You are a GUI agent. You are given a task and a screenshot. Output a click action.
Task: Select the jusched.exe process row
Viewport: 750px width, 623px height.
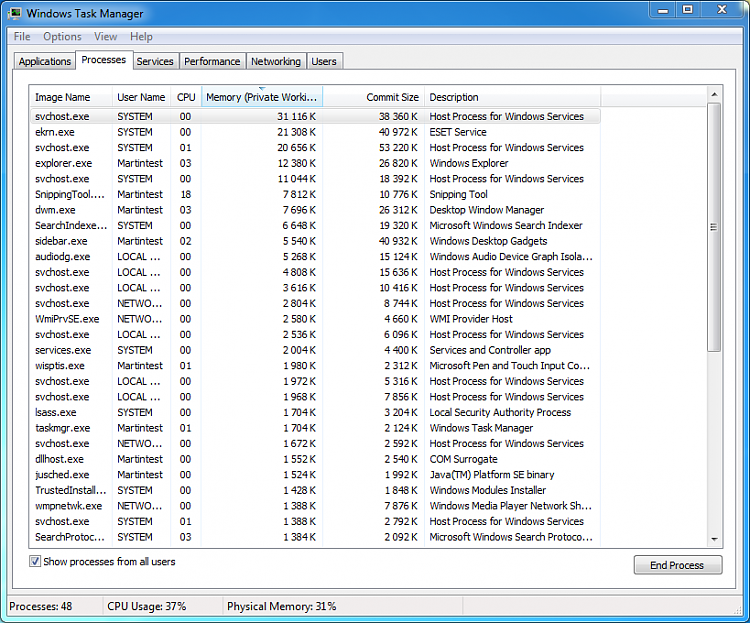click(x=315, y=475)
